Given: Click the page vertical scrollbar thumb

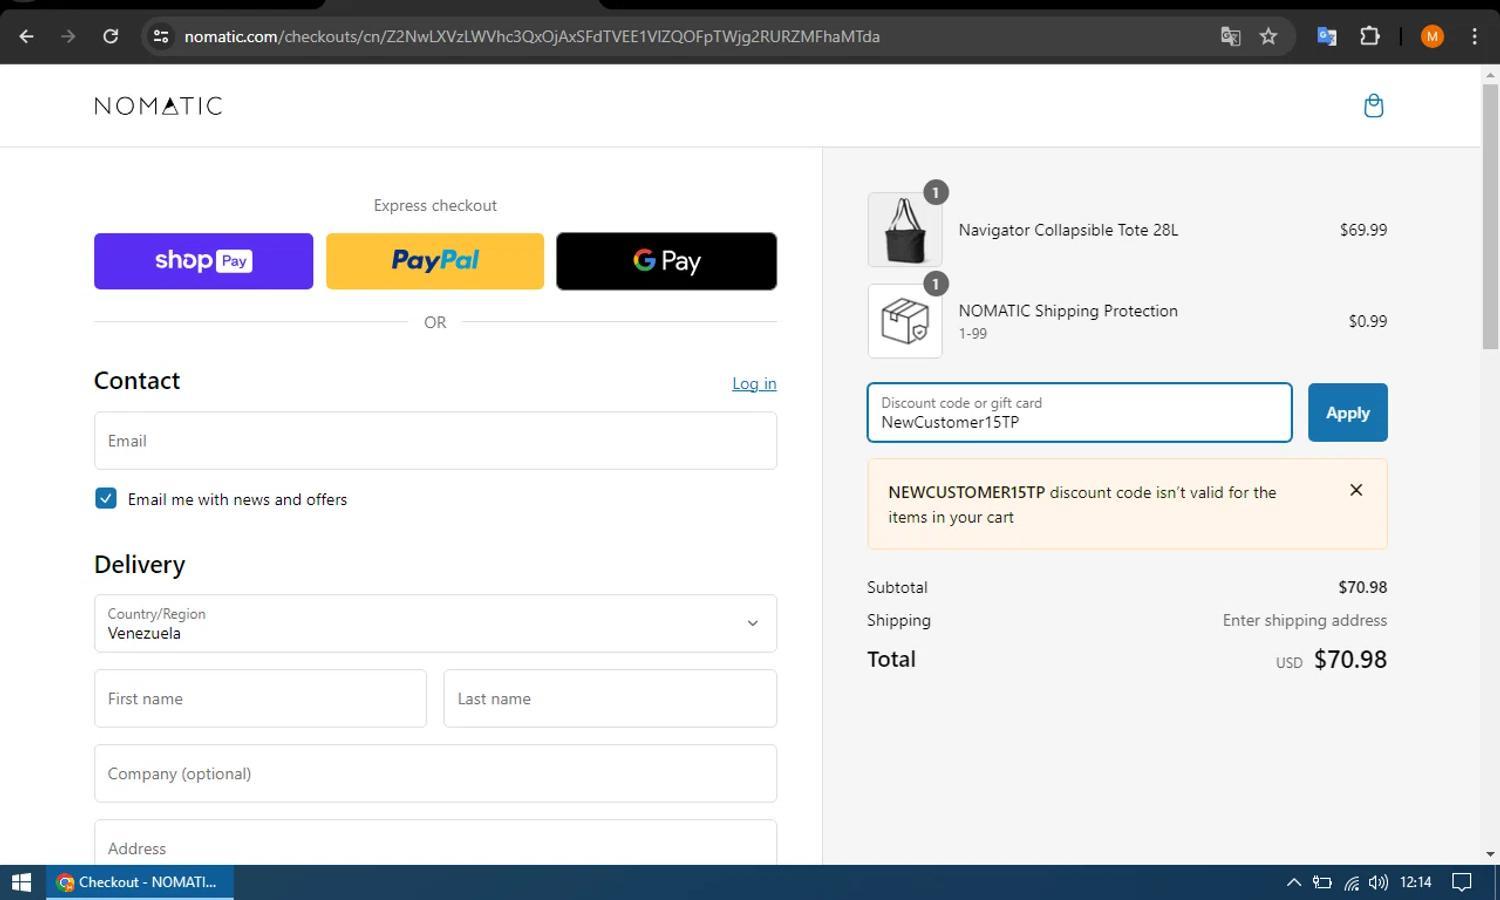Looking at the screenshot, I should point(1490,217).
